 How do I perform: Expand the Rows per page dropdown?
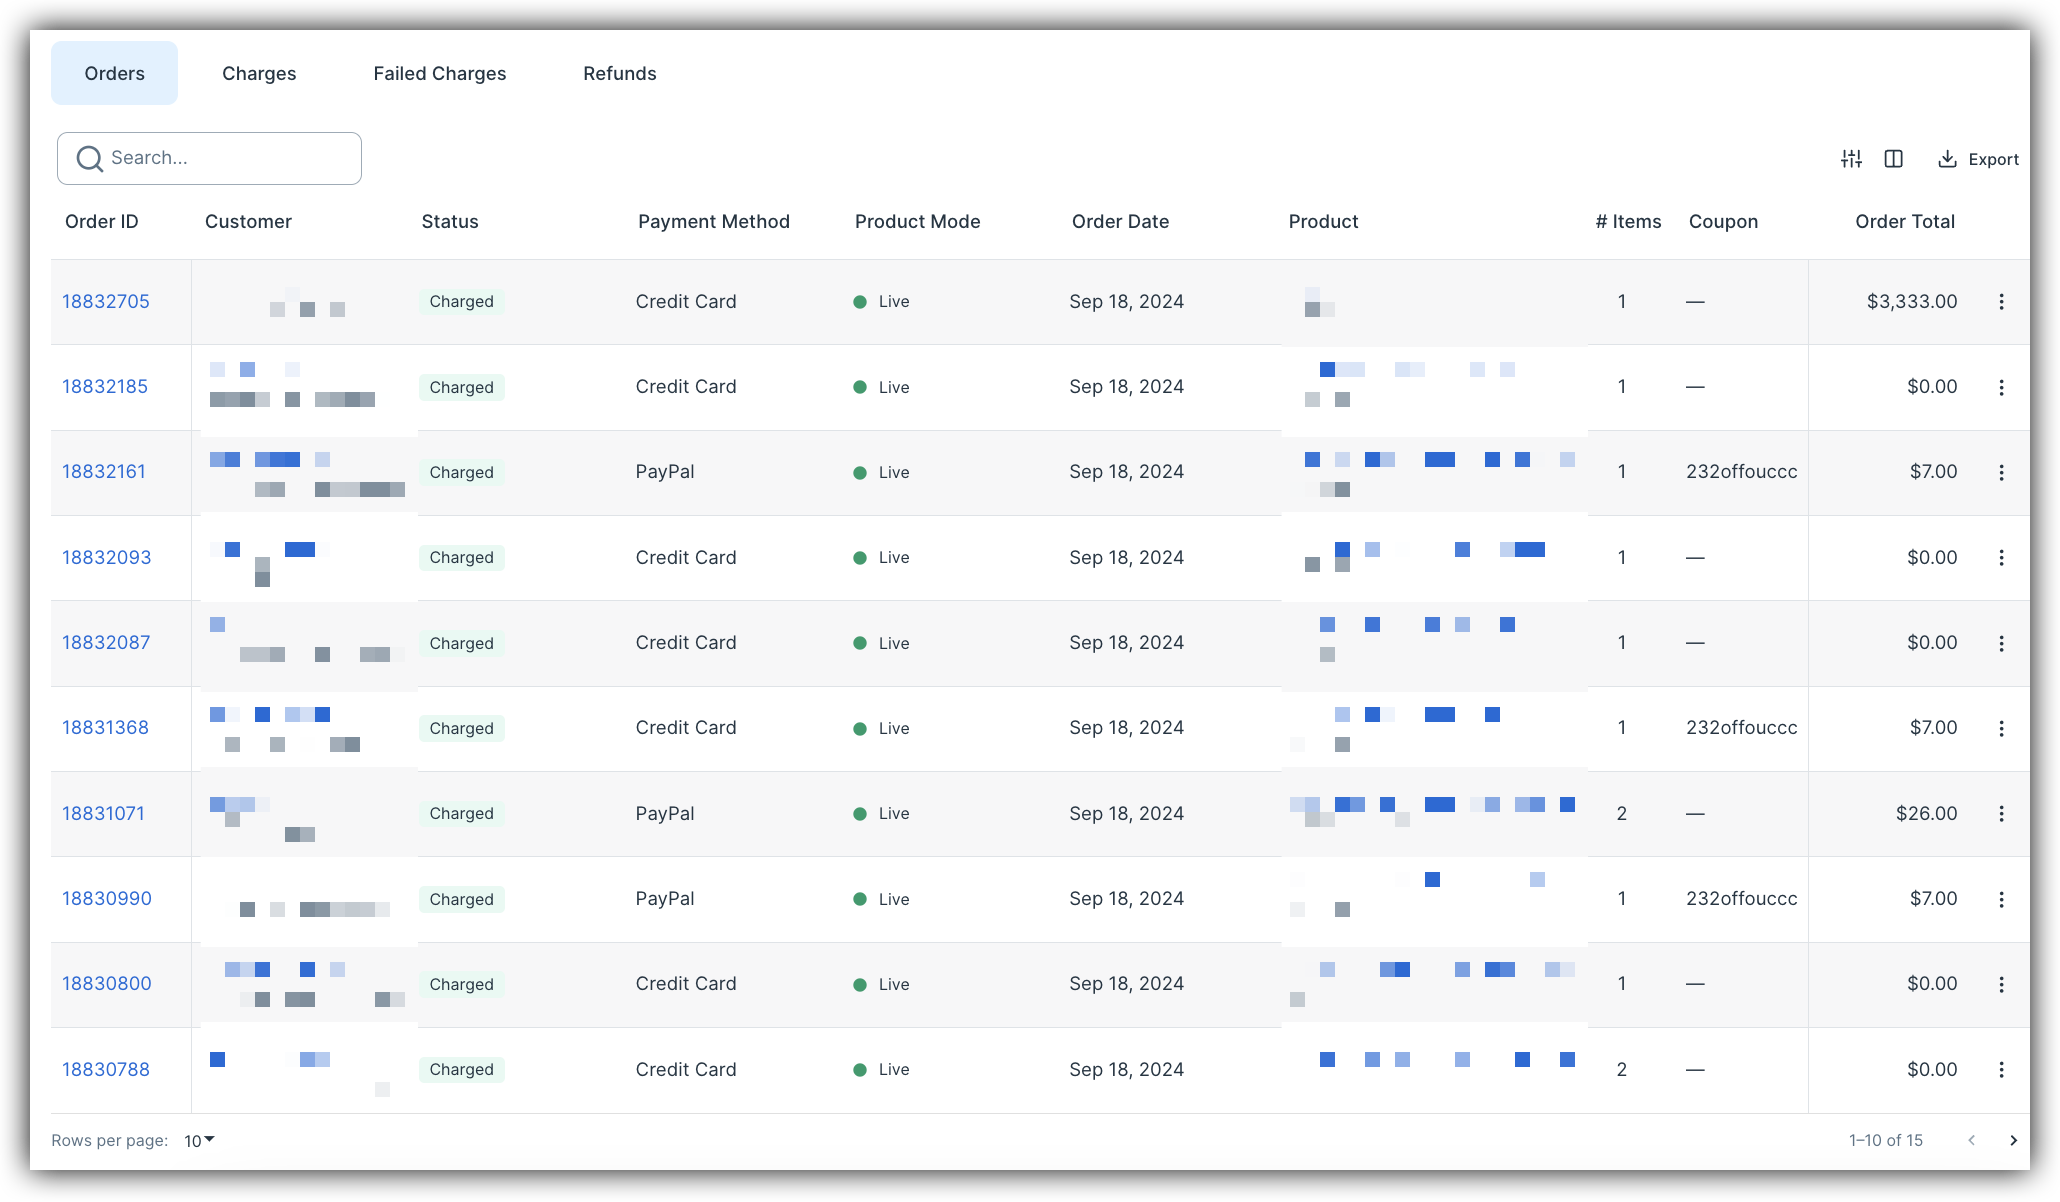(x=199, y=1141)
